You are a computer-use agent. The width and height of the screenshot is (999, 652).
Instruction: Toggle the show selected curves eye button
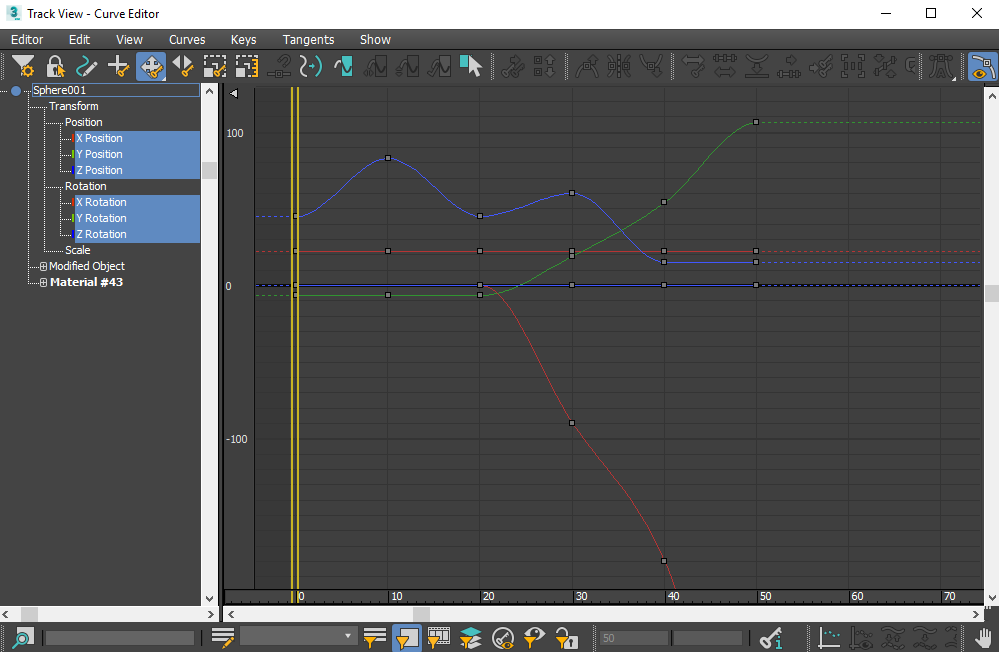pyautogui.click(x=982, y=66)
